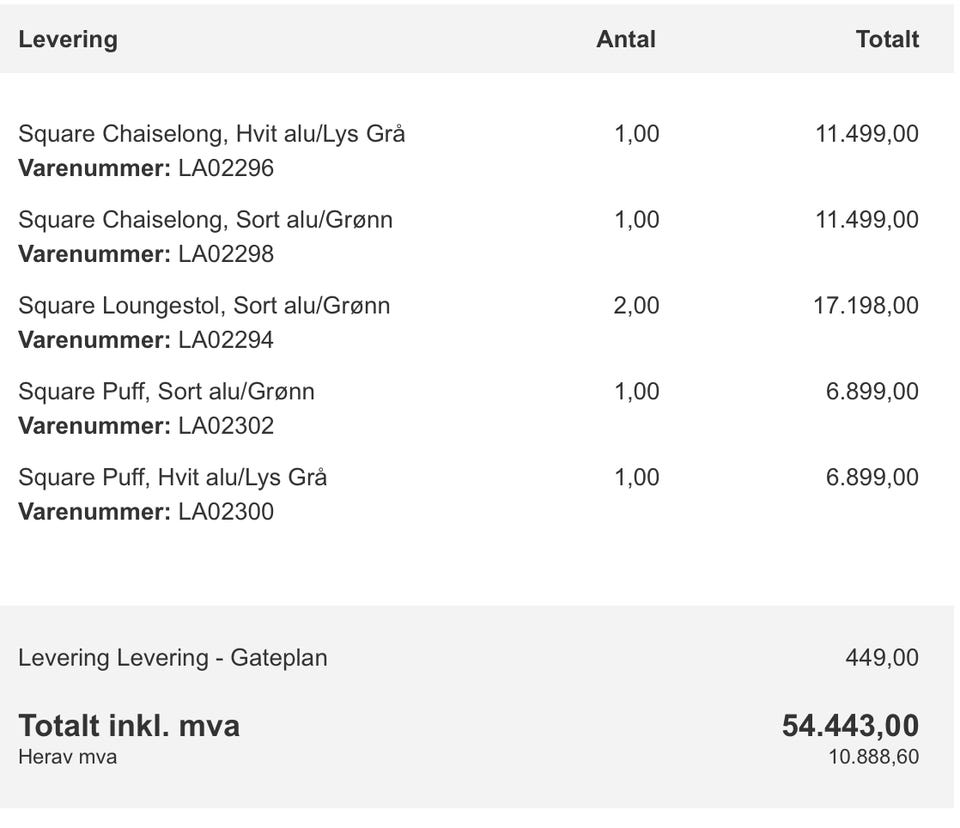The image size is (960, 828).
Task: Click item number LA02302
Action: click(x=226, y=425)
